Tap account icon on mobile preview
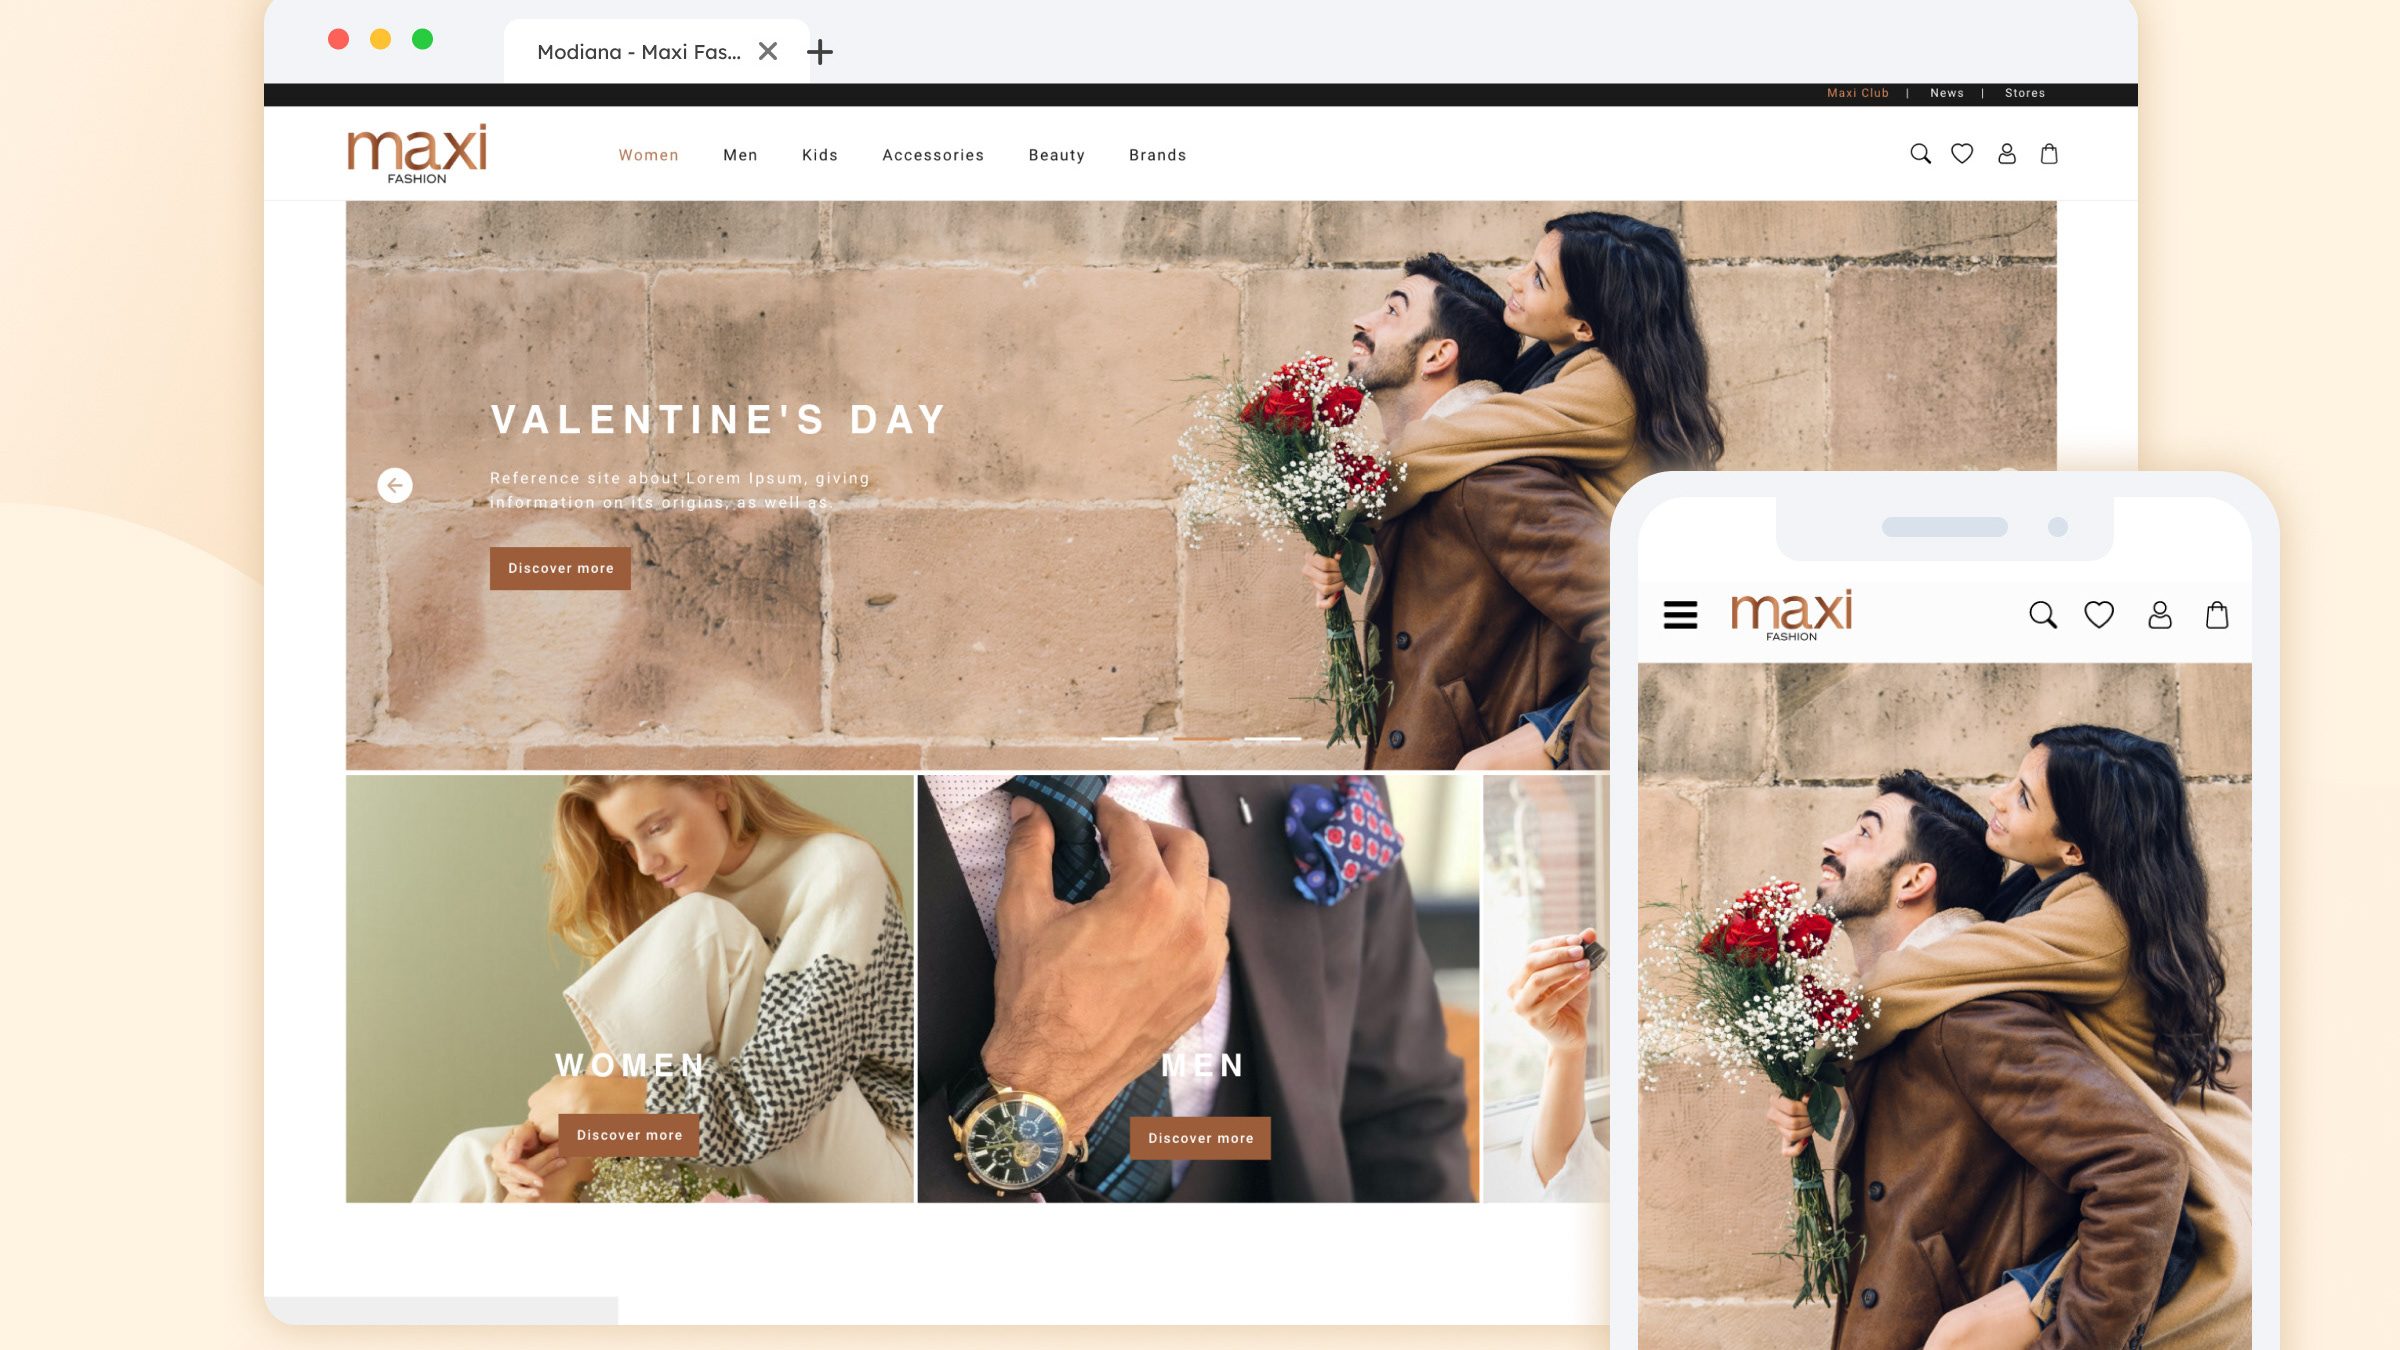Screen dimensions: 2400x1350 click(x=2160, y=614)
